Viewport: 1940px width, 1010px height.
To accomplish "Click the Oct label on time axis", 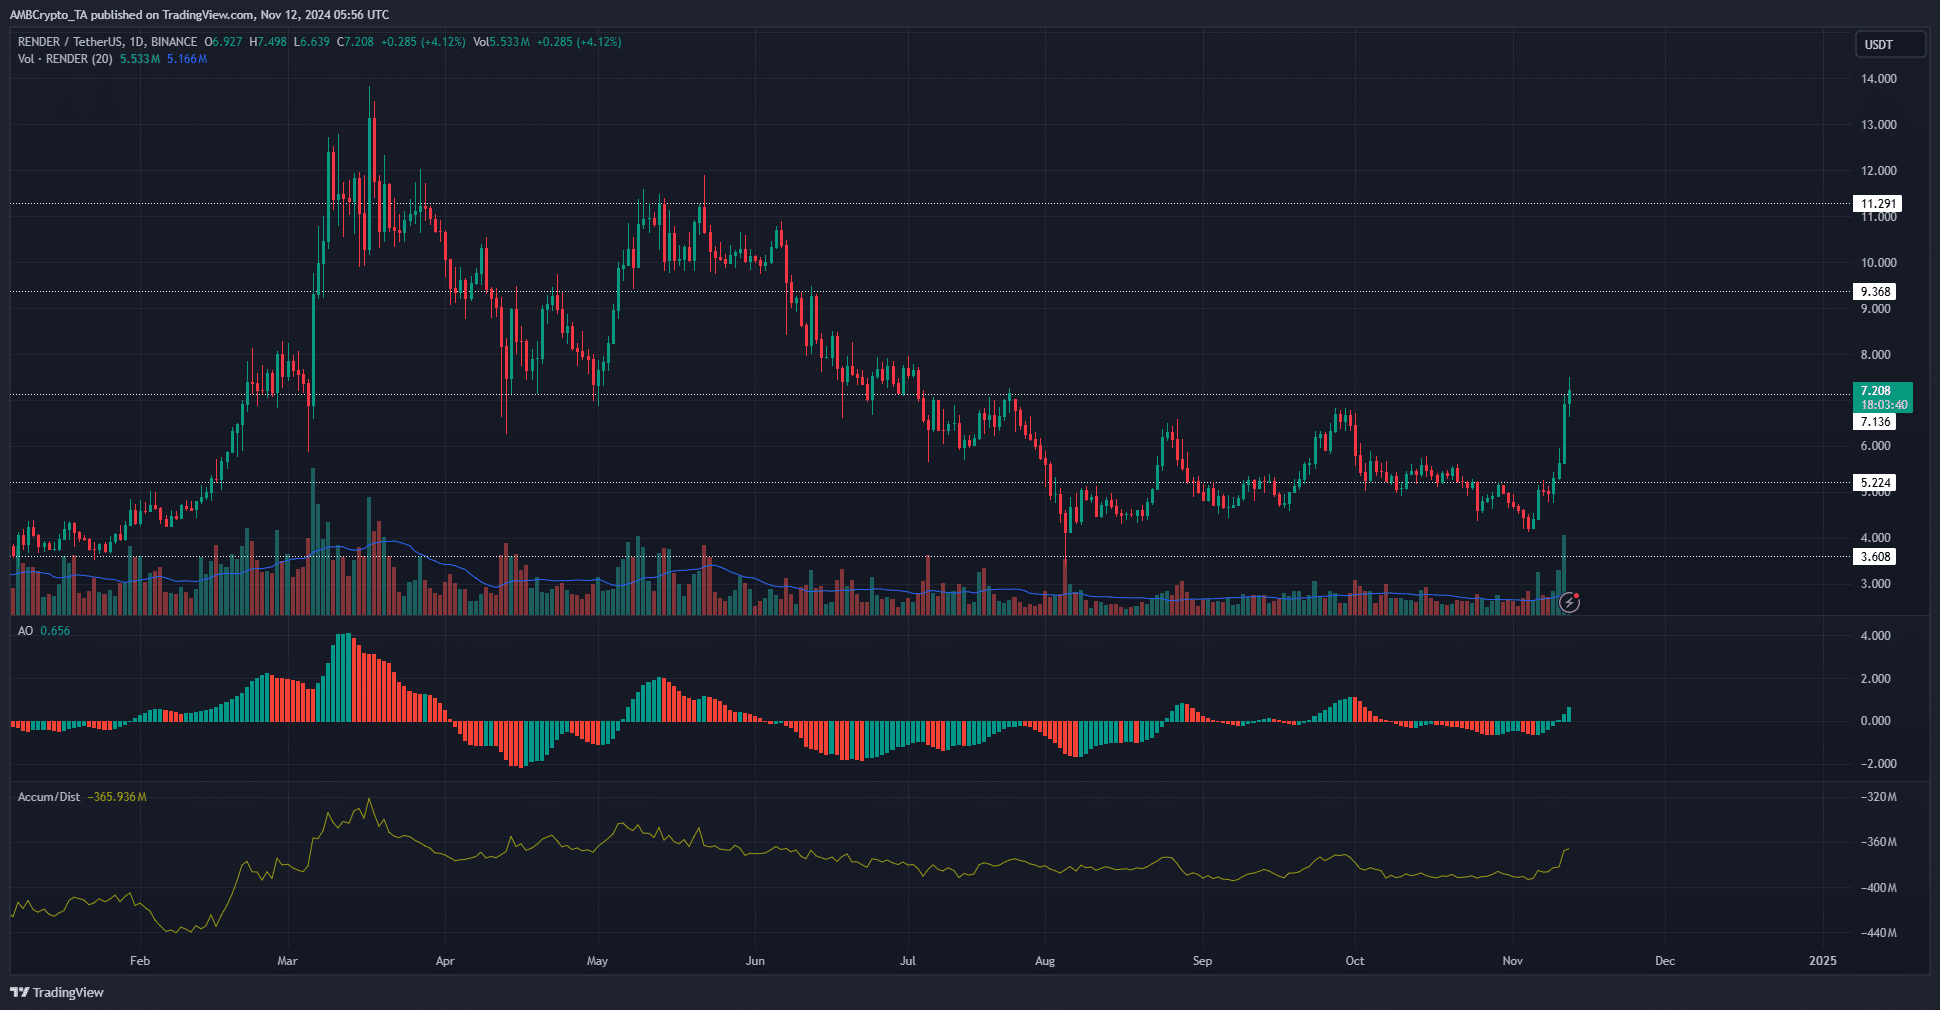I will coord(1354,961).
